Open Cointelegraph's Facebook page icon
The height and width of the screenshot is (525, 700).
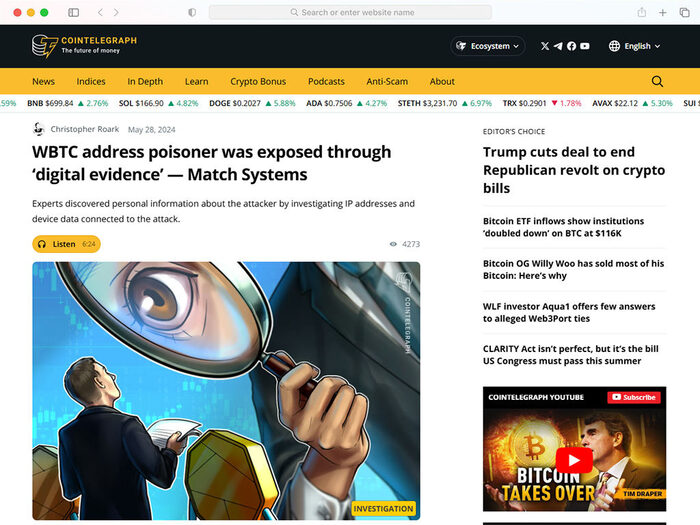click(571, 46)
